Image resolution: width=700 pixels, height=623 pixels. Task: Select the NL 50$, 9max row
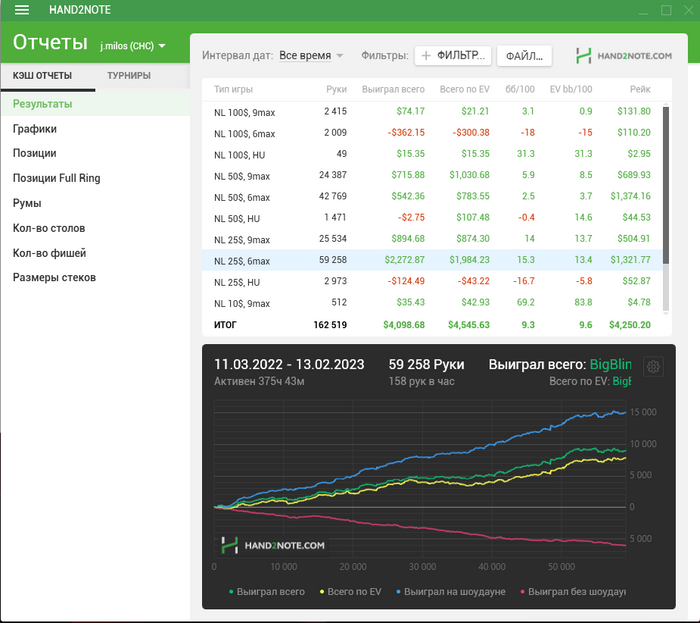point(432,175)
